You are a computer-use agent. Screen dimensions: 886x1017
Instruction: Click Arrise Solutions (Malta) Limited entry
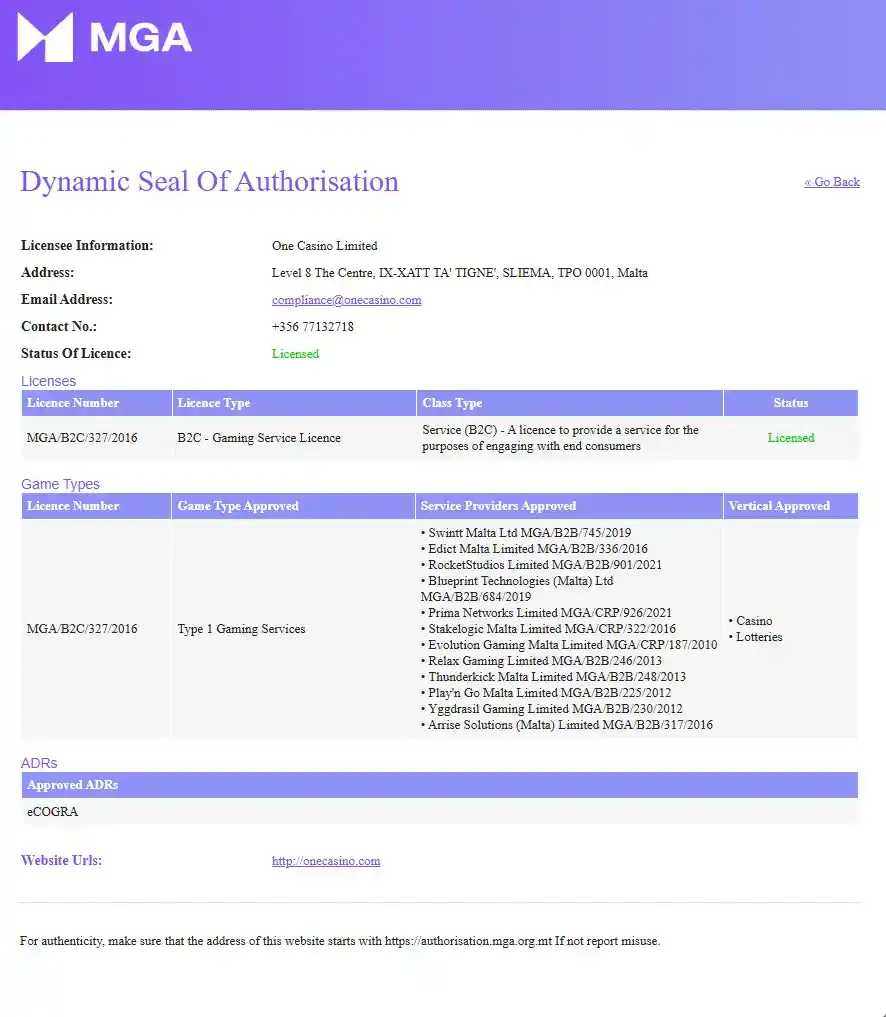tap(567, 724)
